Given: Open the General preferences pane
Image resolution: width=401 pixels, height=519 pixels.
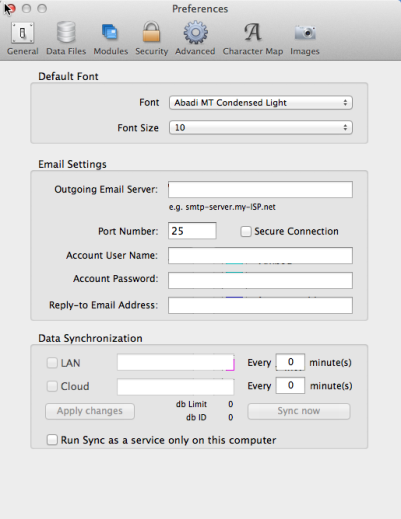Looking at the screenshot, I should pyautogui.click(x=22, y=38).
